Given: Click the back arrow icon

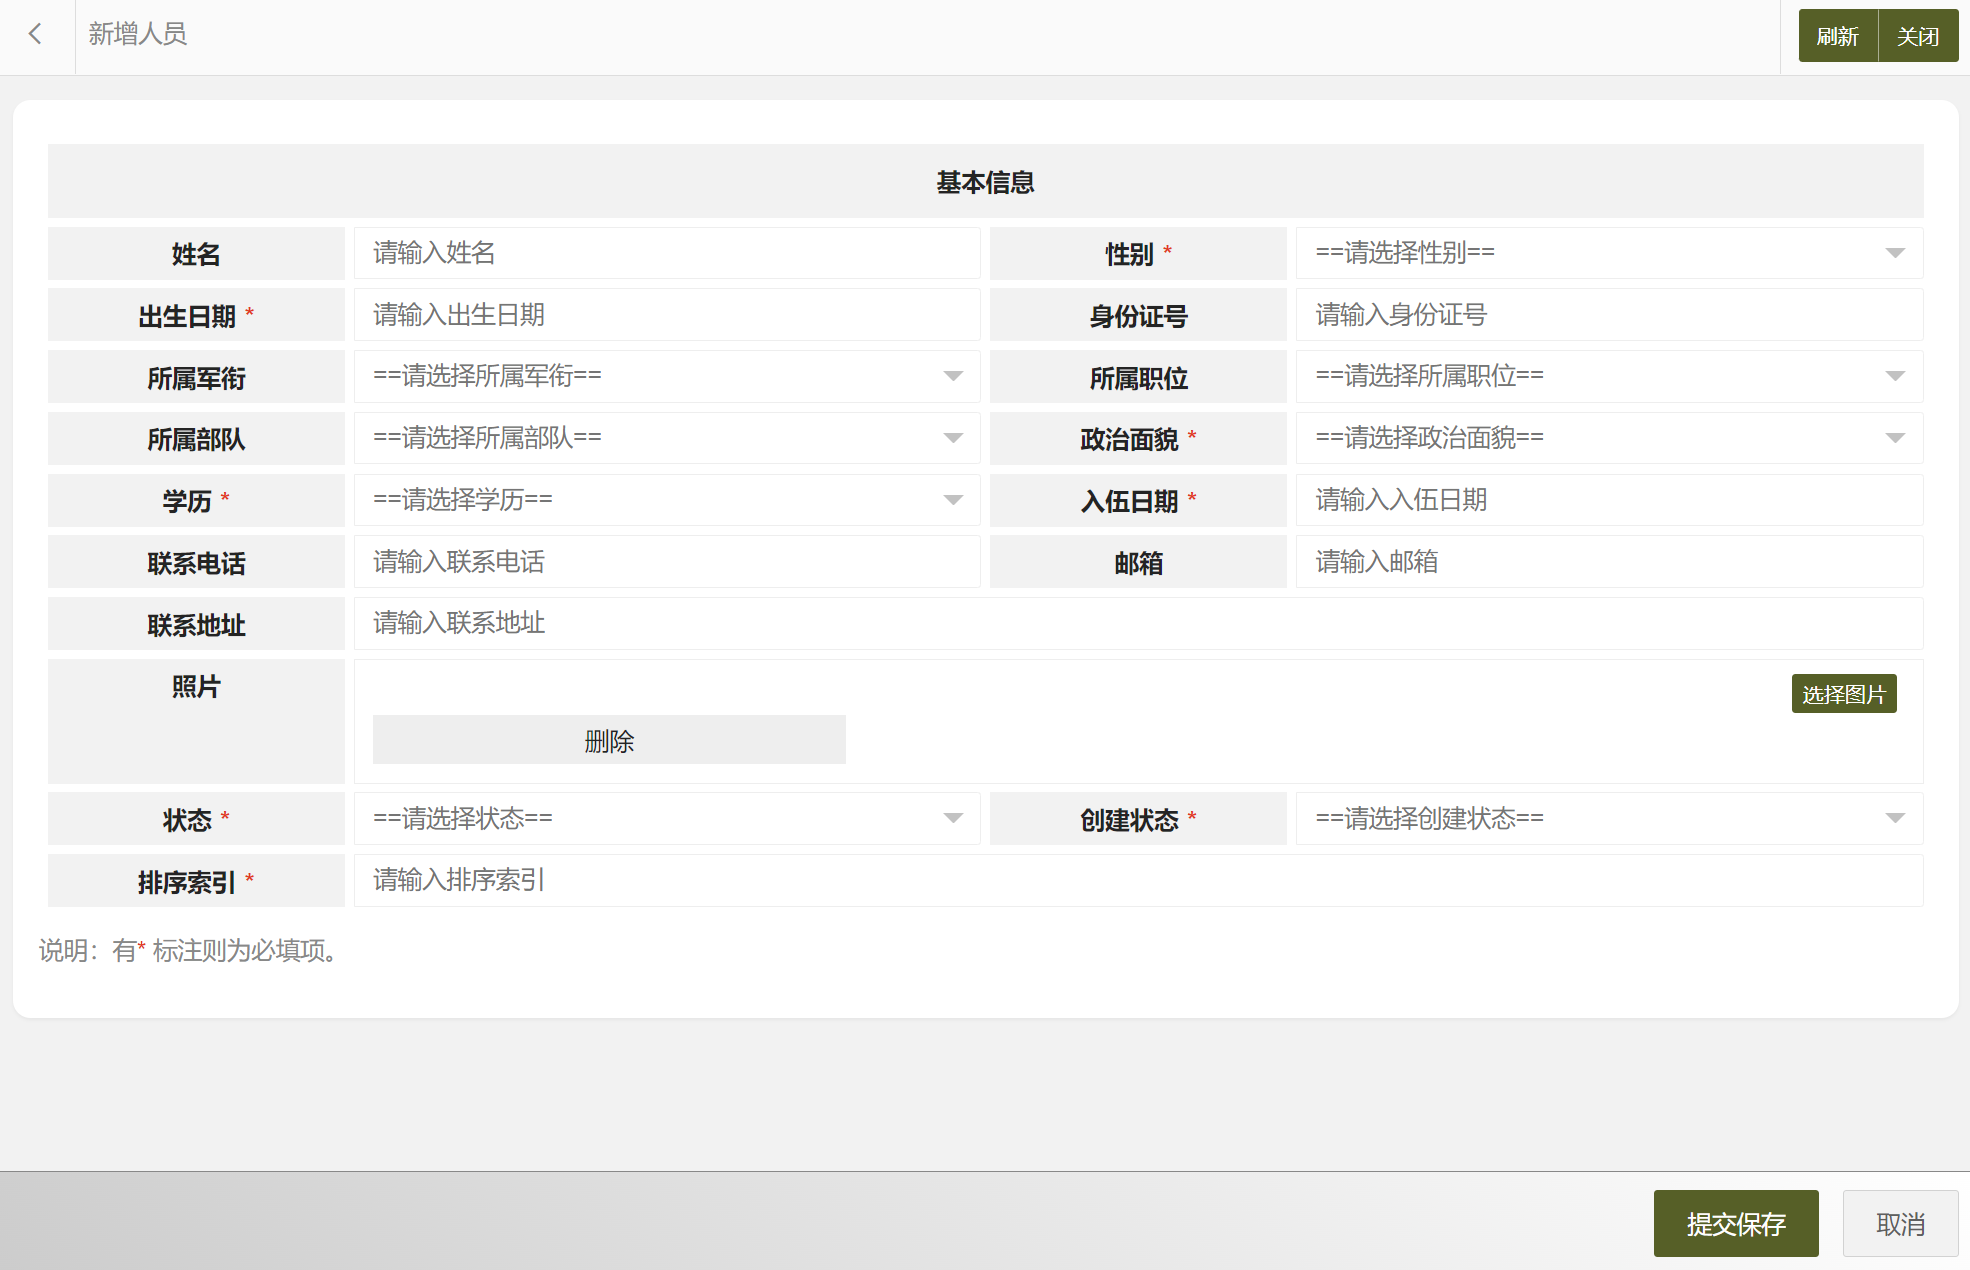Looking at the screenshot, I should [36, 34].
